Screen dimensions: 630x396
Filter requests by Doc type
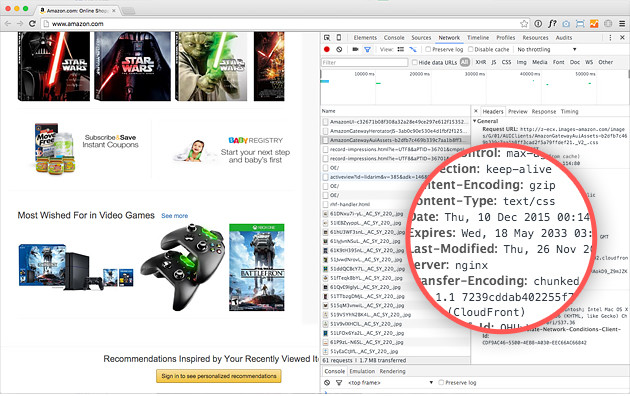[x=575, y=62]
